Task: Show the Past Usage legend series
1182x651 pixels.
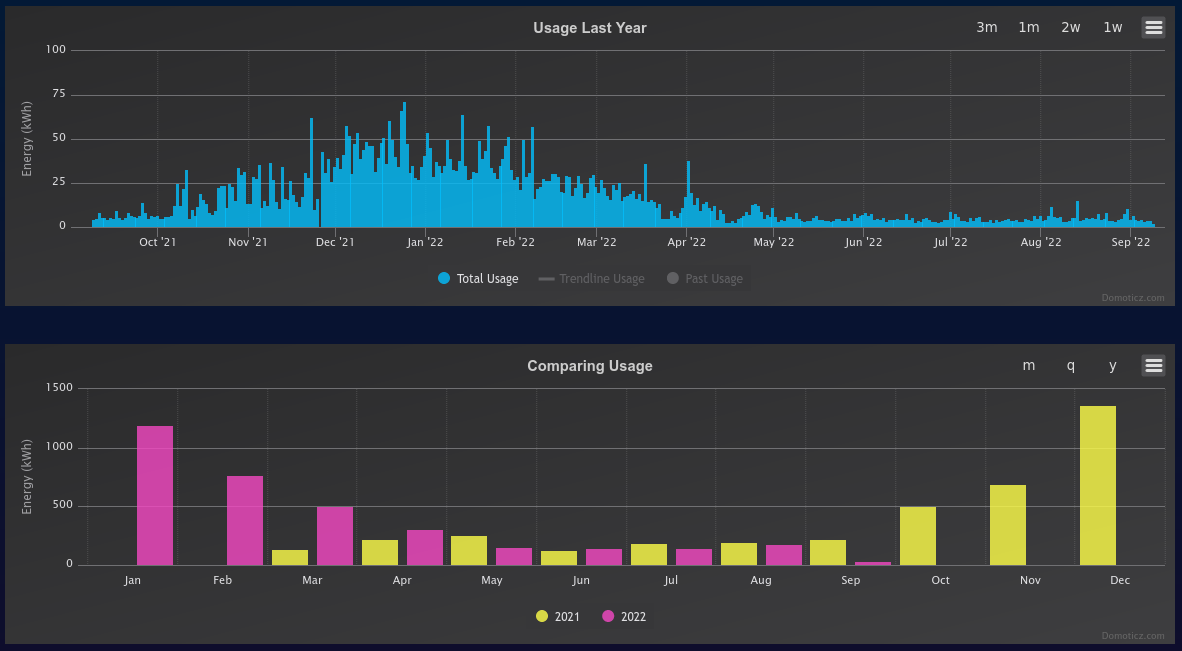Action: click(x=706, y=279)
